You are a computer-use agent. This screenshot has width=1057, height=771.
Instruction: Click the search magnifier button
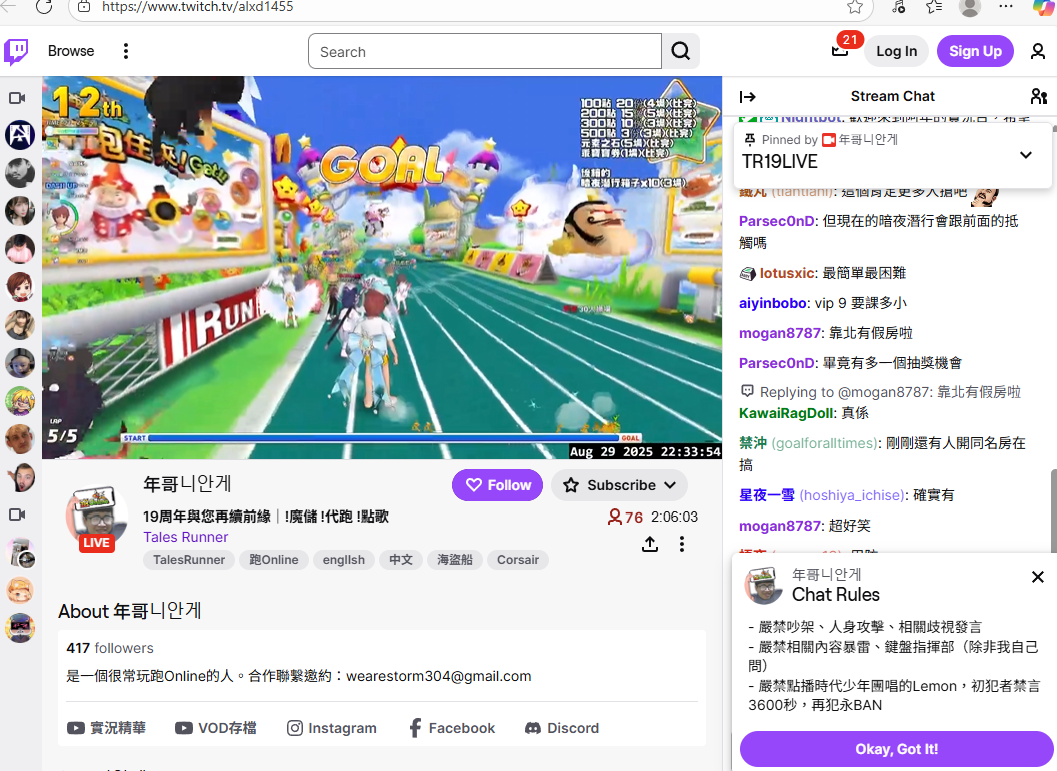coord(681,51)
